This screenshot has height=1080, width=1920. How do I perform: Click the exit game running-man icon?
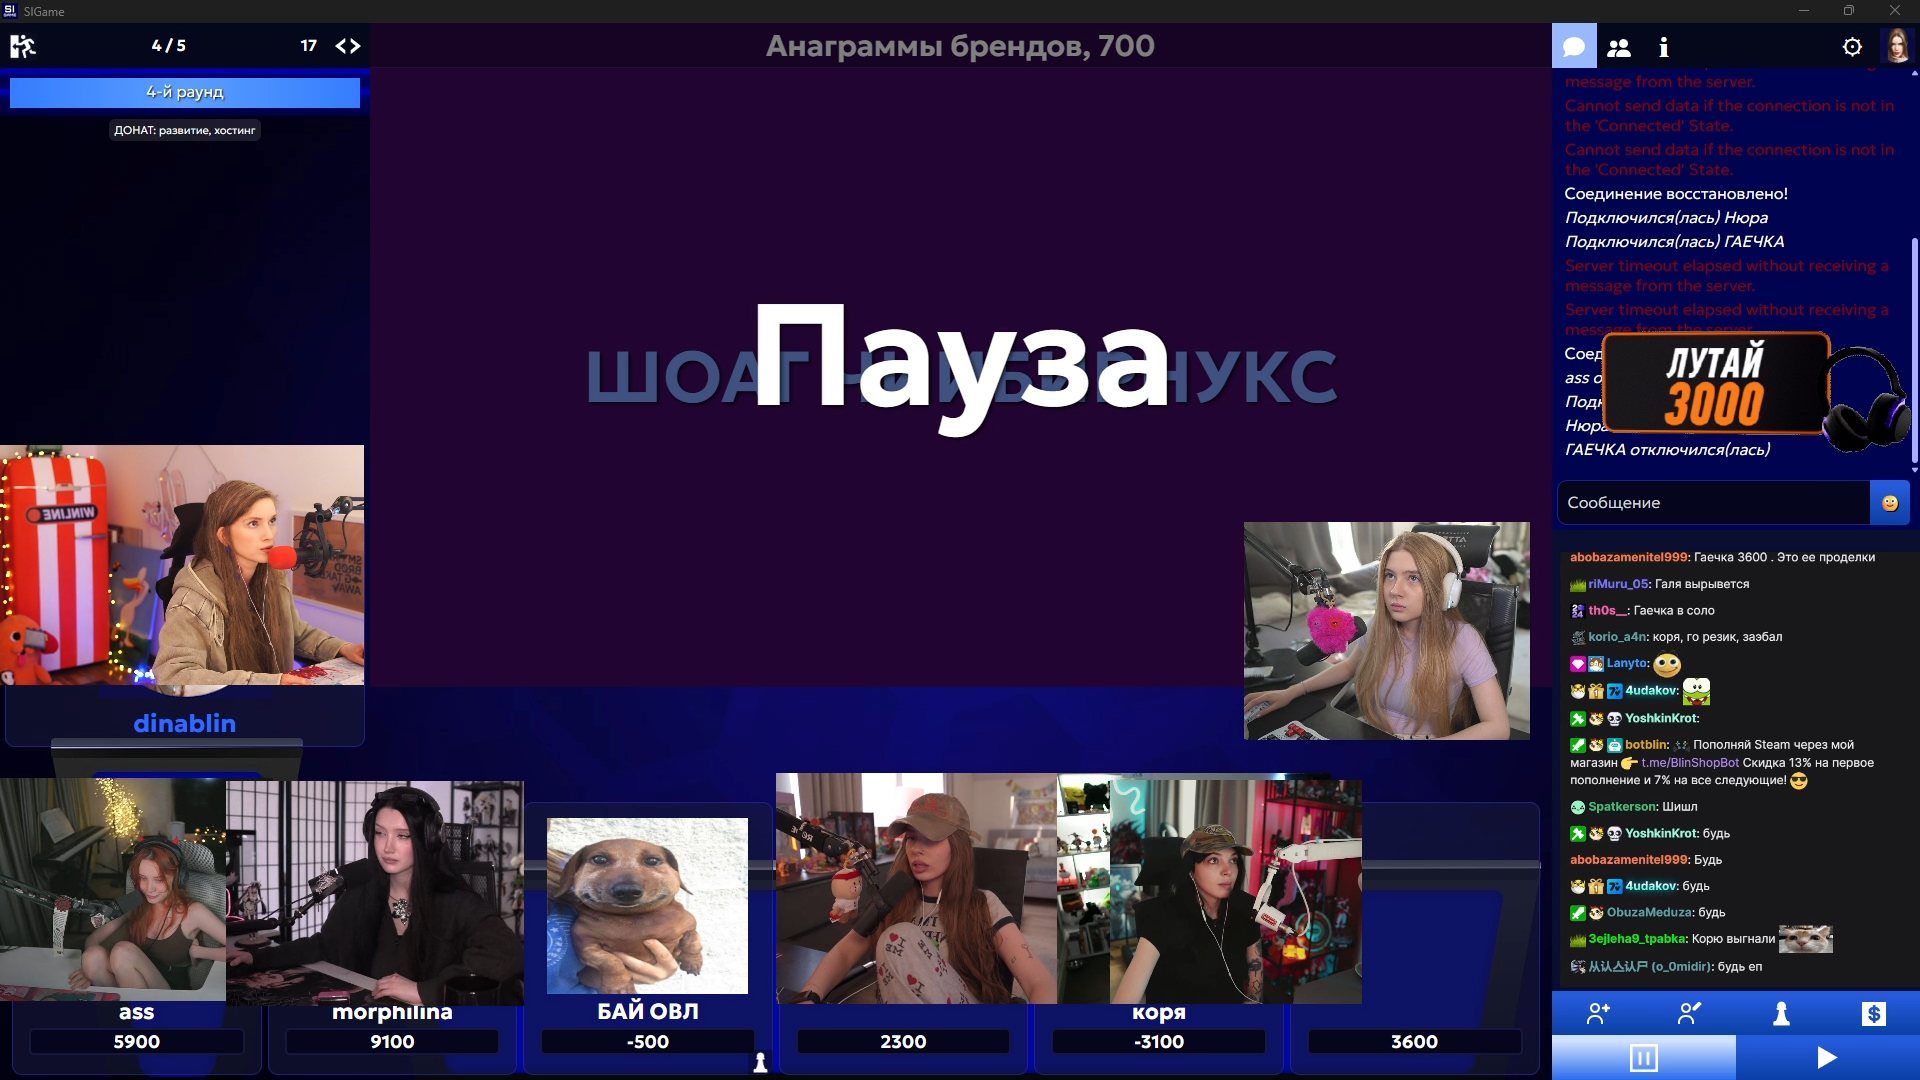(x=22, y=46)
